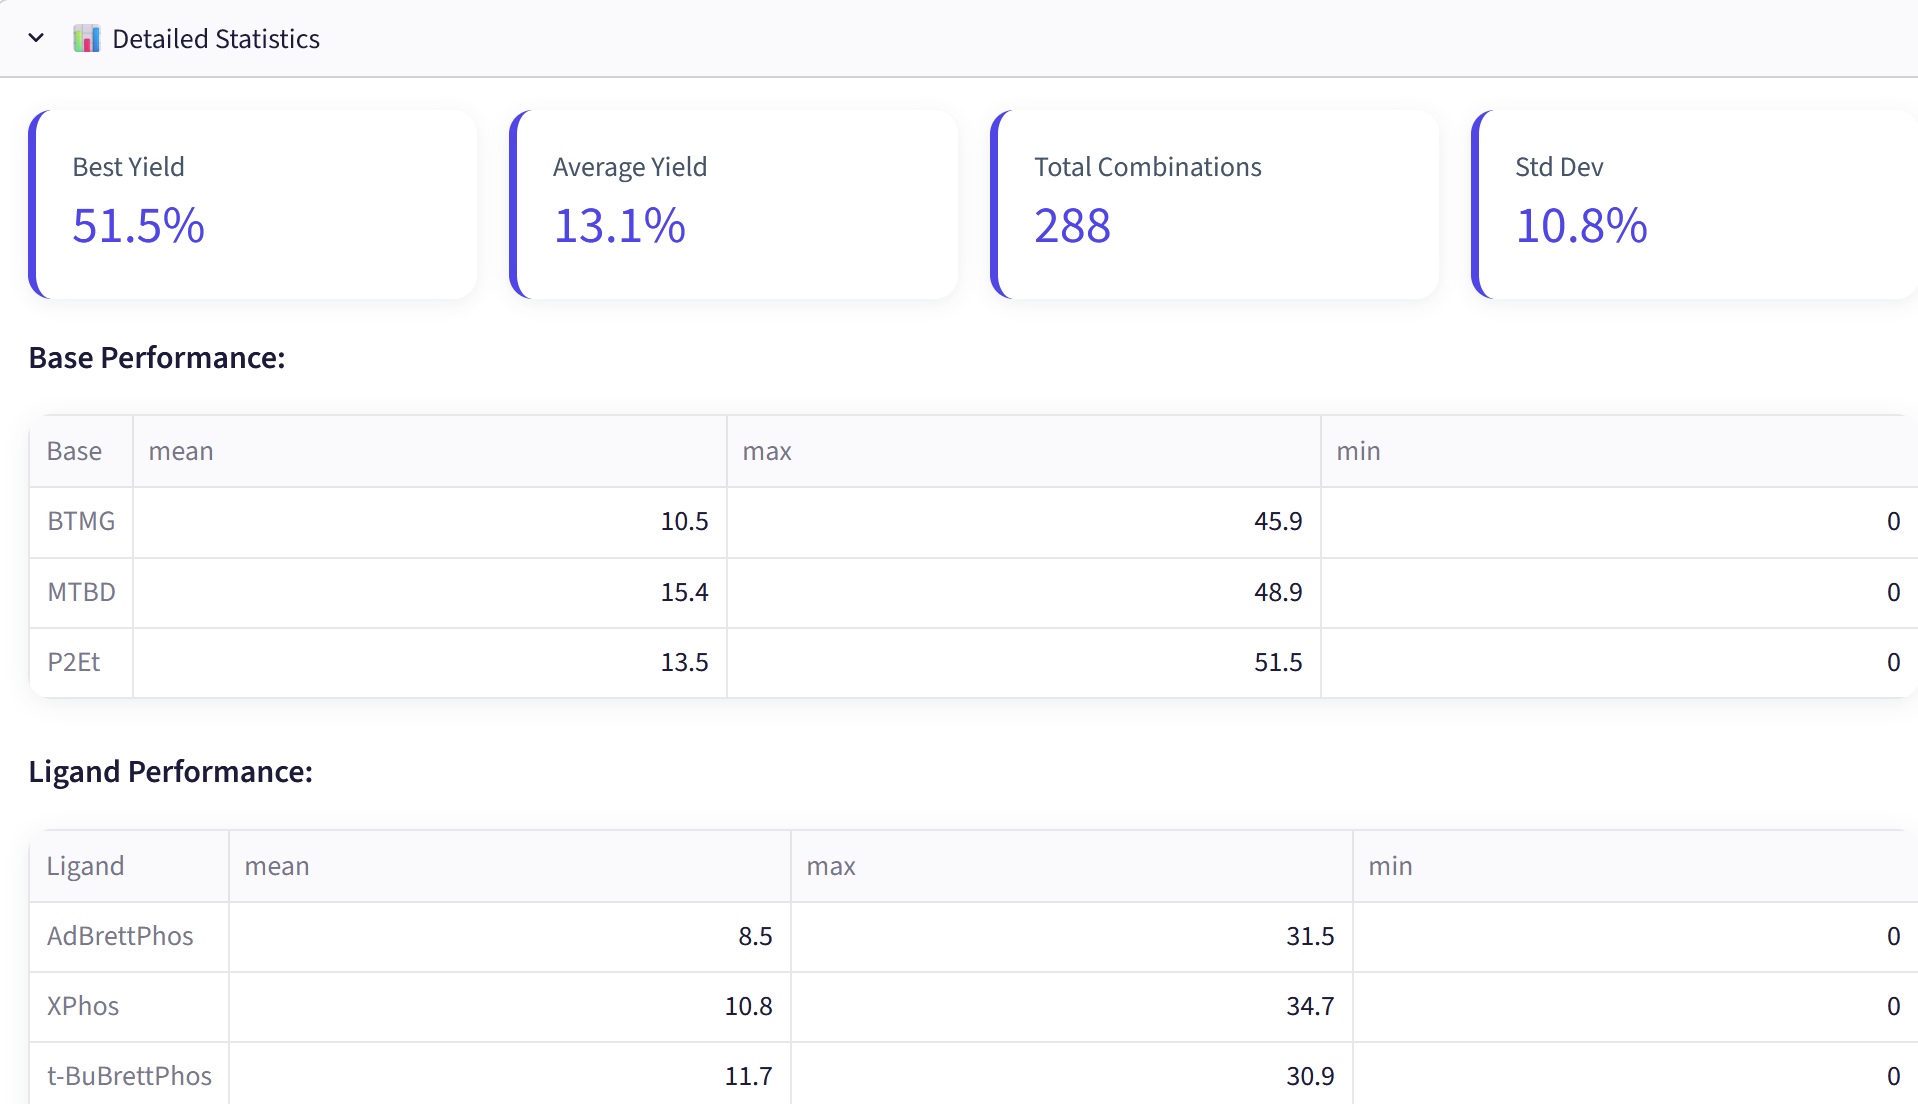The height and width of the screenshot is (1104, 1918).
Task: Click the max header in Ligand table
Action: (831, 866)
